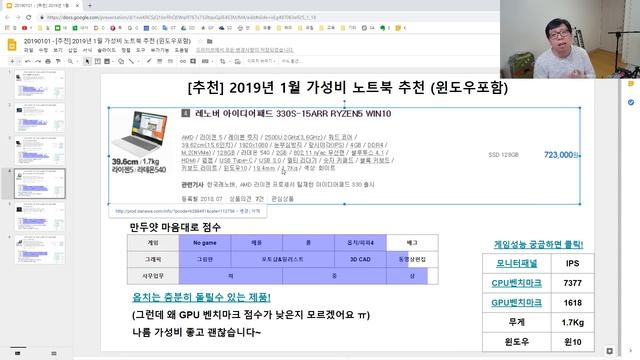Open the border dash style tool
The height and width of the screenshot is (360, 640).
click(170, 61)
